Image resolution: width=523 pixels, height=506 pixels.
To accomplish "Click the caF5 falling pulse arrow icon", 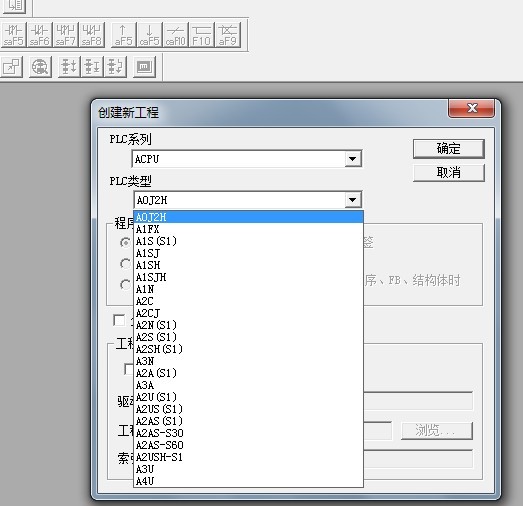I will point(149,35).
